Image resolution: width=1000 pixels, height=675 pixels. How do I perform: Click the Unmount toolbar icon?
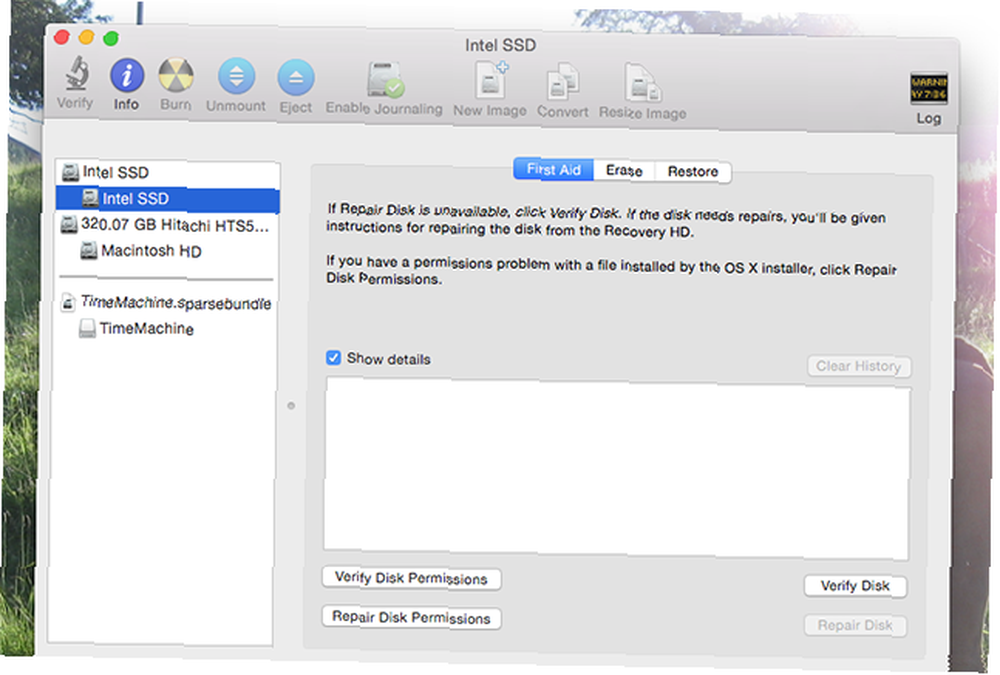click(x=236, y=77)
